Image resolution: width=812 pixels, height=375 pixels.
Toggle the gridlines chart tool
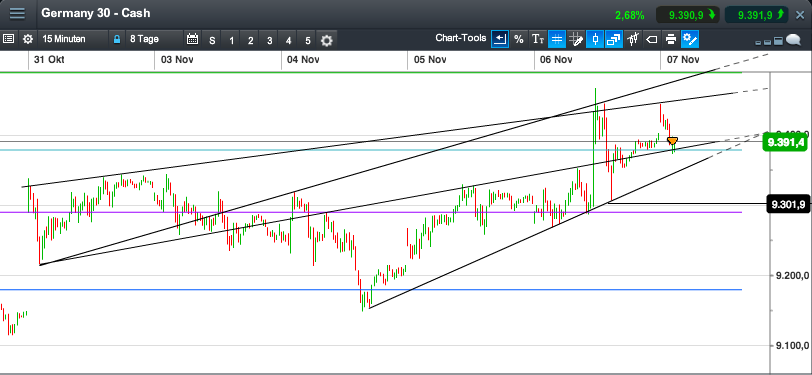tap(557, 39)
